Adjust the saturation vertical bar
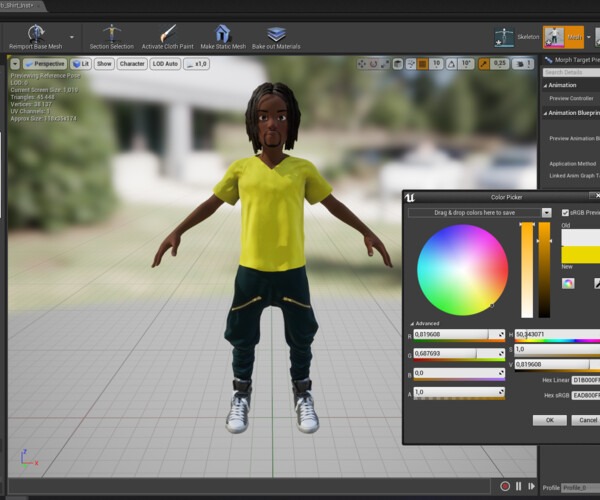 (527, 270)
